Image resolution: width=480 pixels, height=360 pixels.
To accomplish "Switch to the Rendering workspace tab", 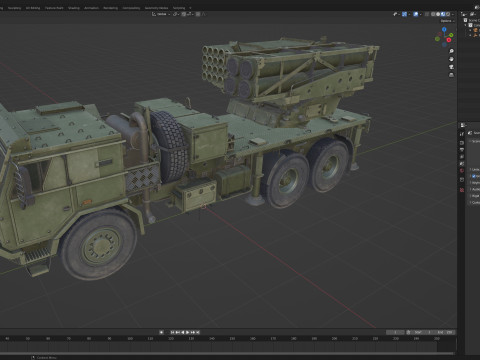I will [x=110, y=8].
